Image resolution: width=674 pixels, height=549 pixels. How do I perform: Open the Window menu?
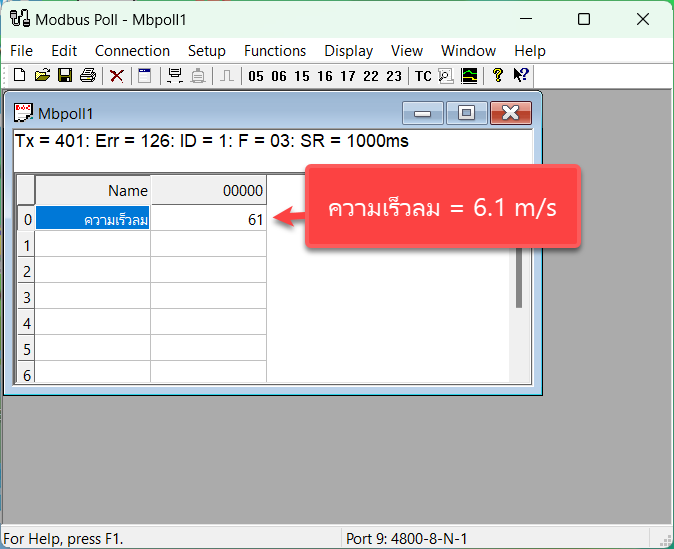click(x=469, y=51)
